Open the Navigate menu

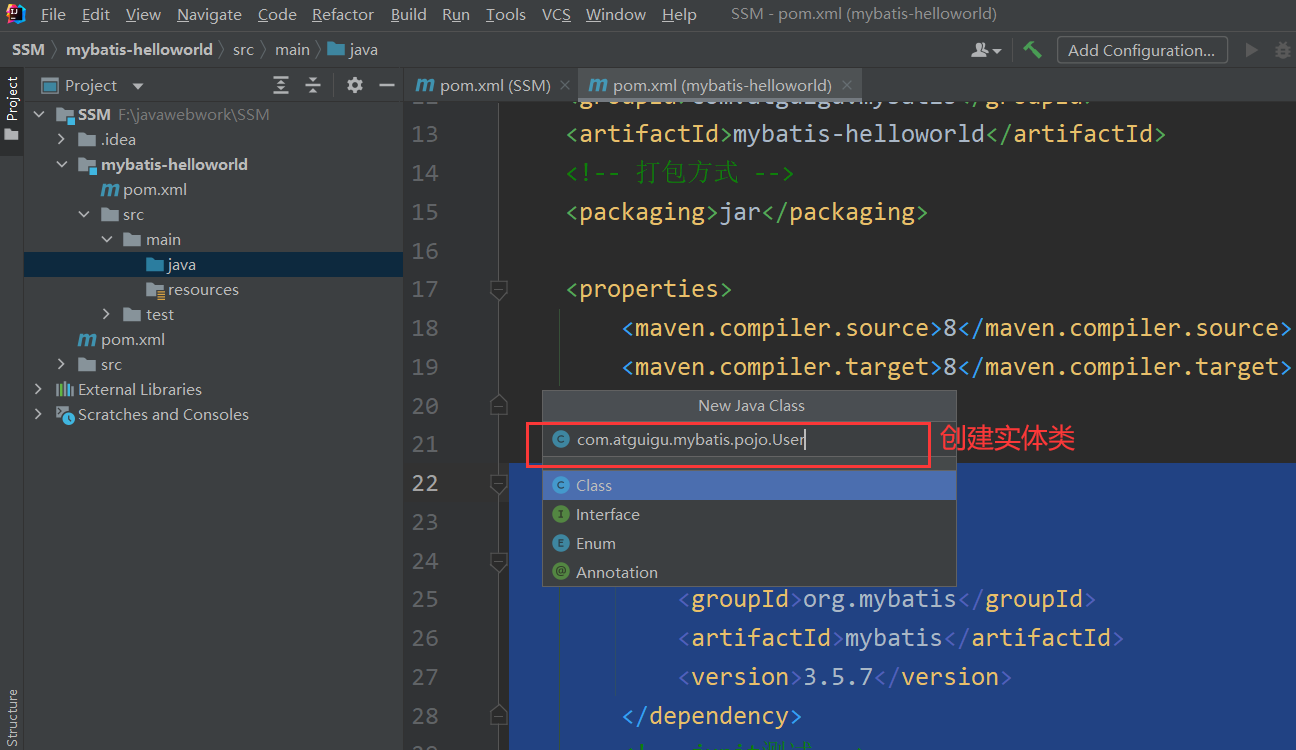tap(209, 14)
